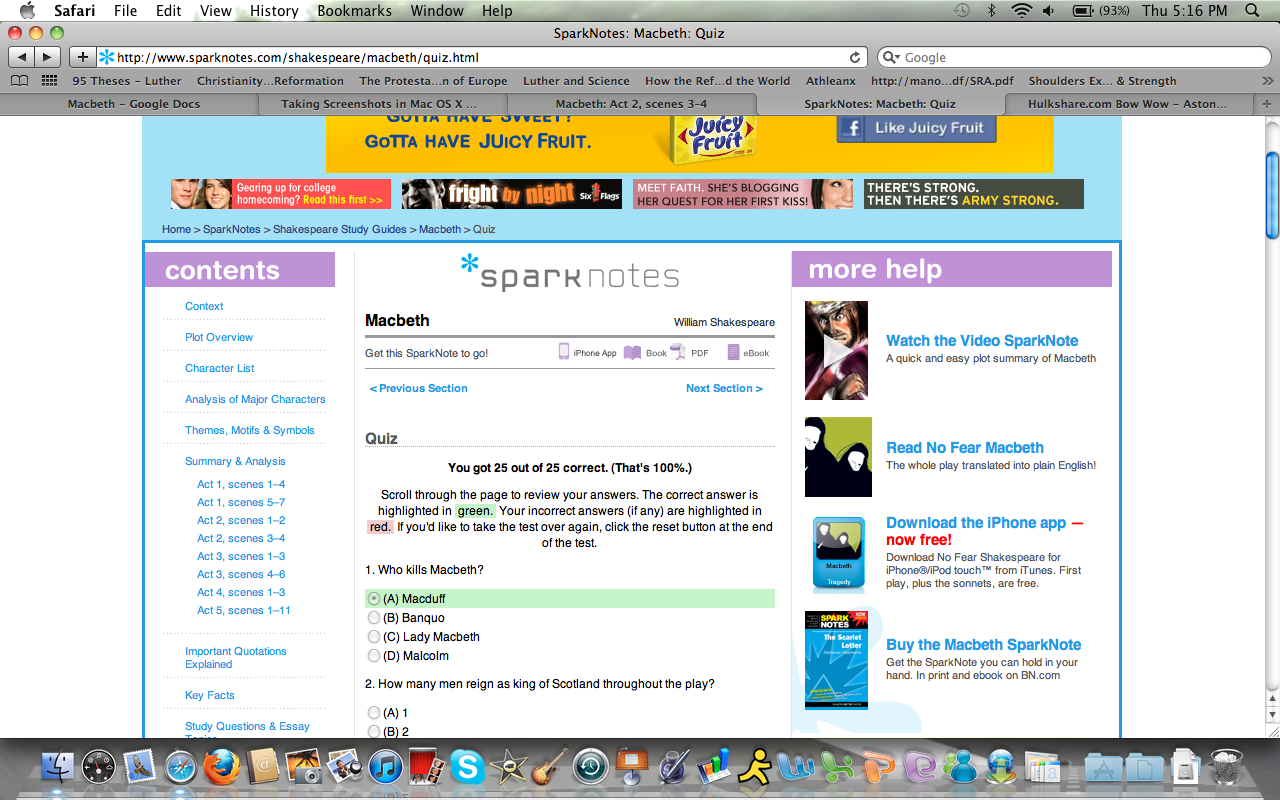This screenshot has width=1280, height=800.
Task: Switch to Macbeth - Google Docs tab
Action: click(133, 104)
